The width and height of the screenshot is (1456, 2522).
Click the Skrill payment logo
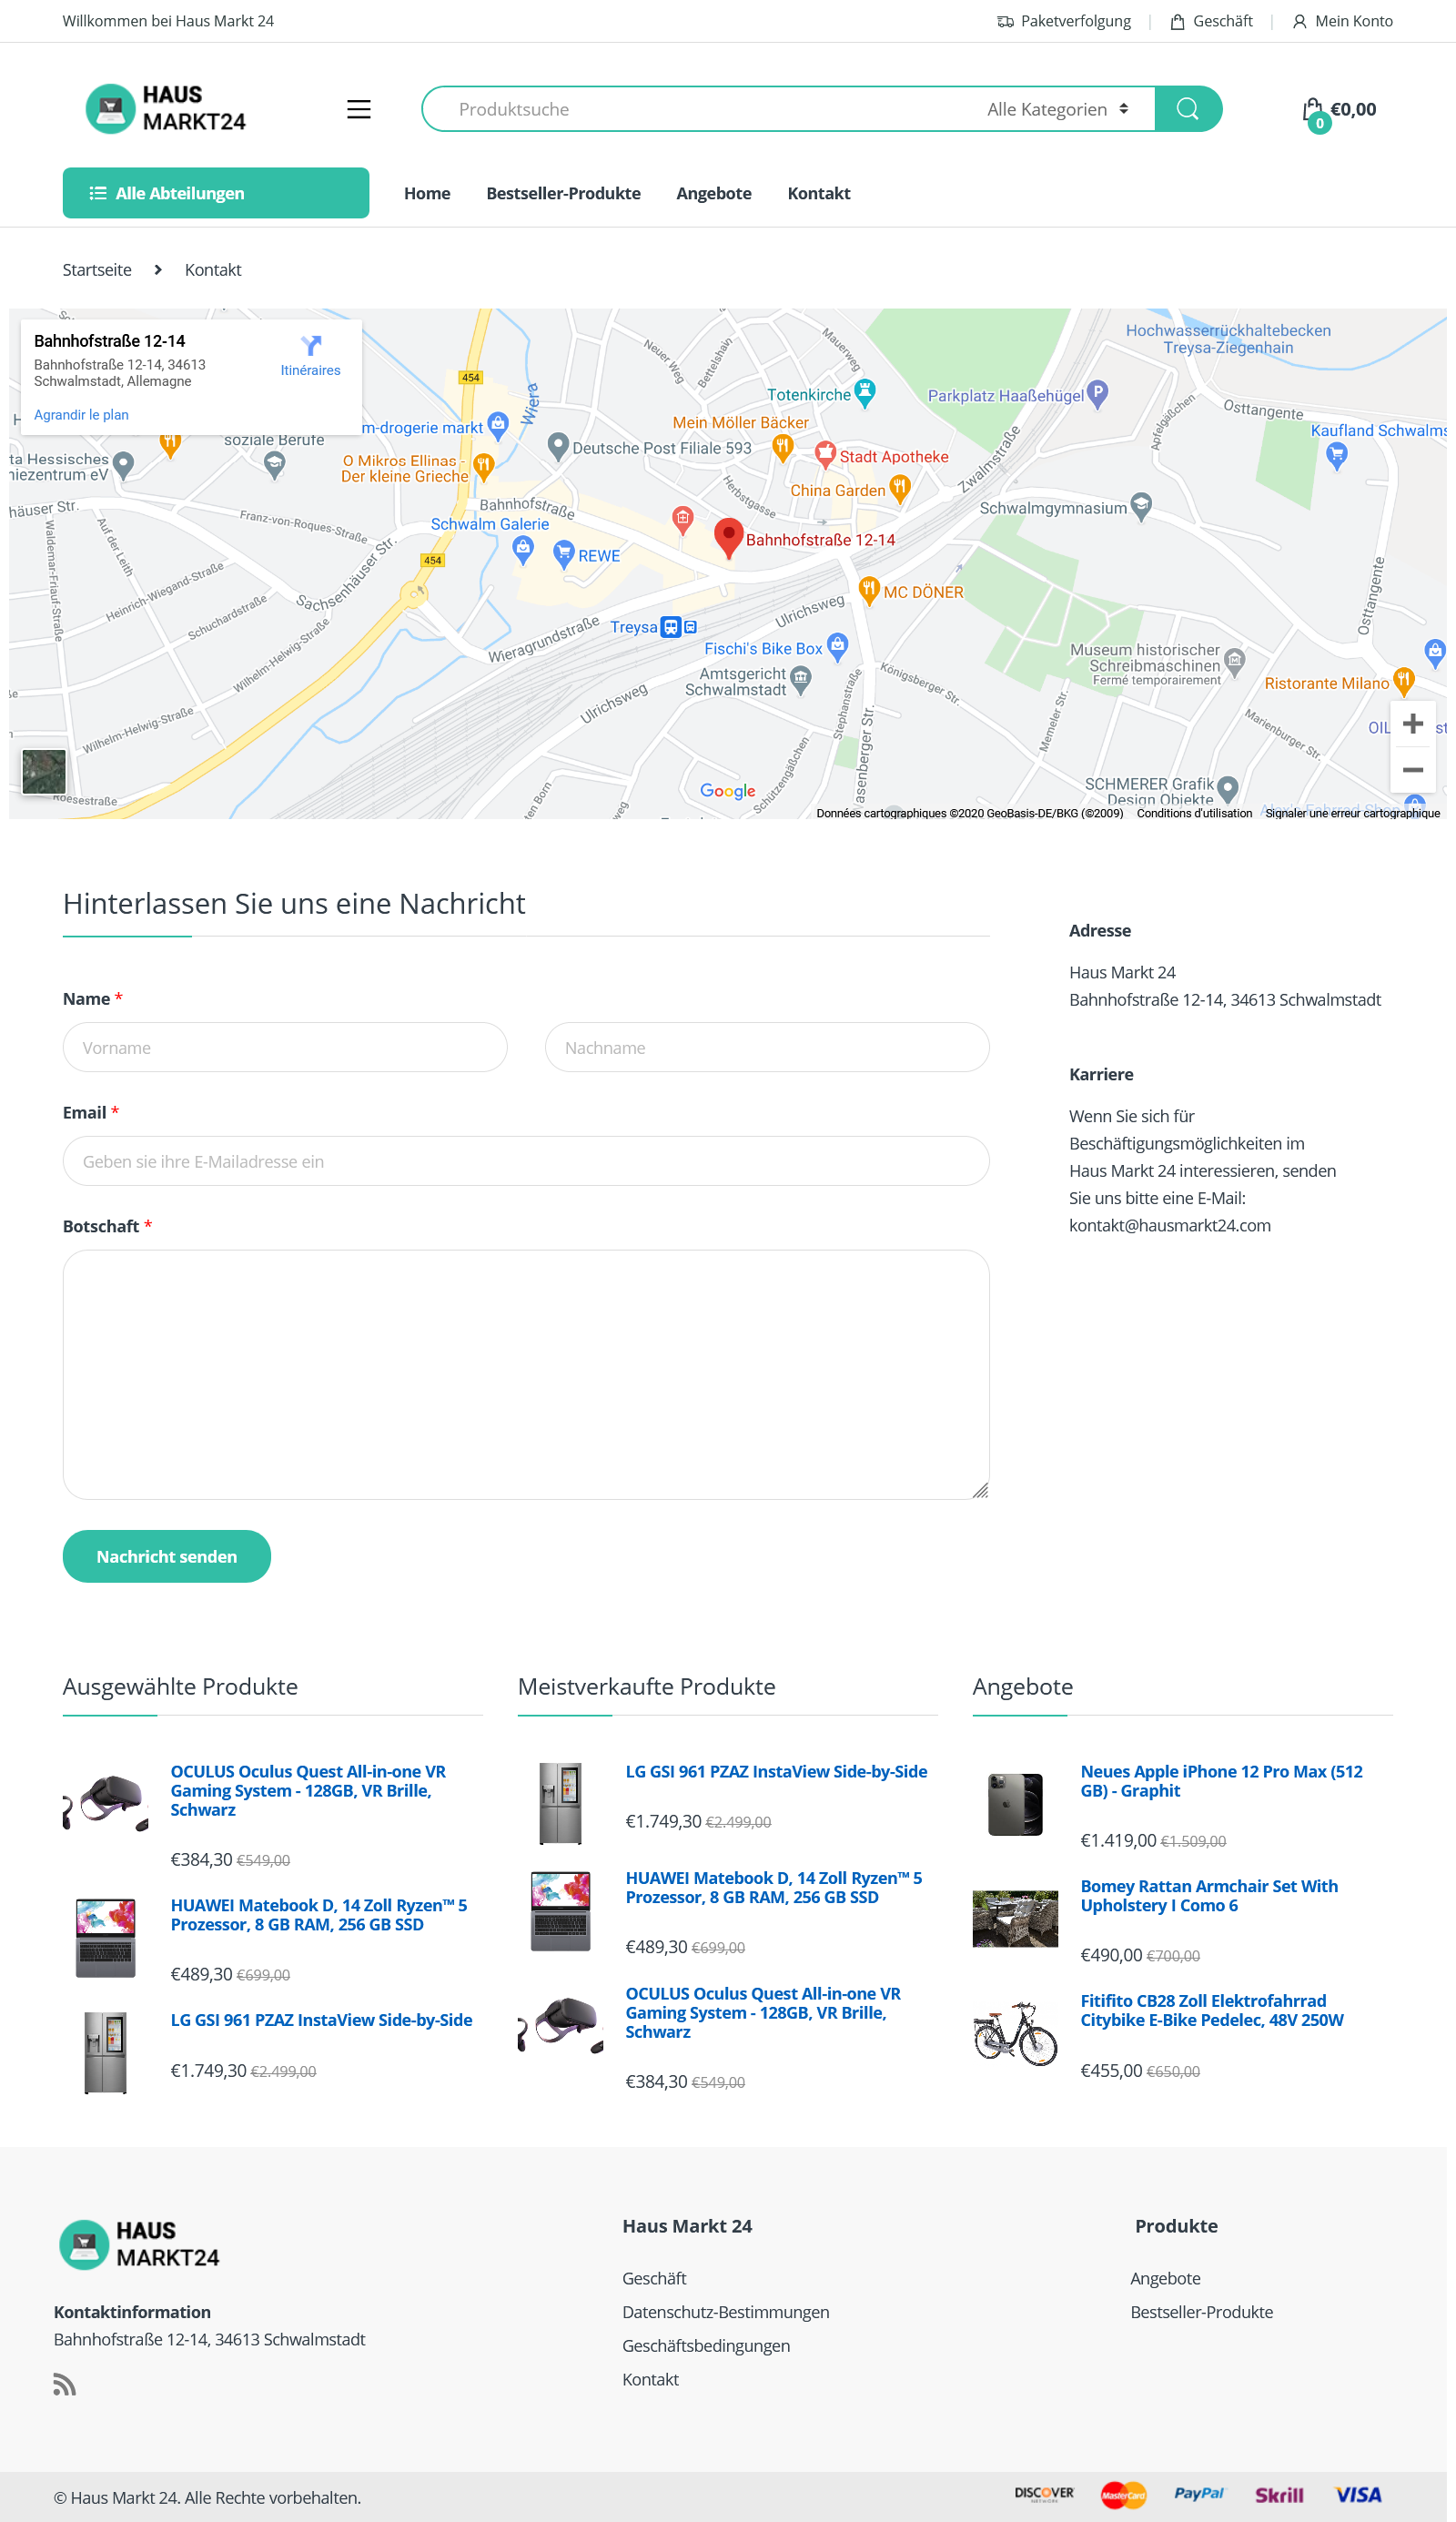click(1279, 2494)
